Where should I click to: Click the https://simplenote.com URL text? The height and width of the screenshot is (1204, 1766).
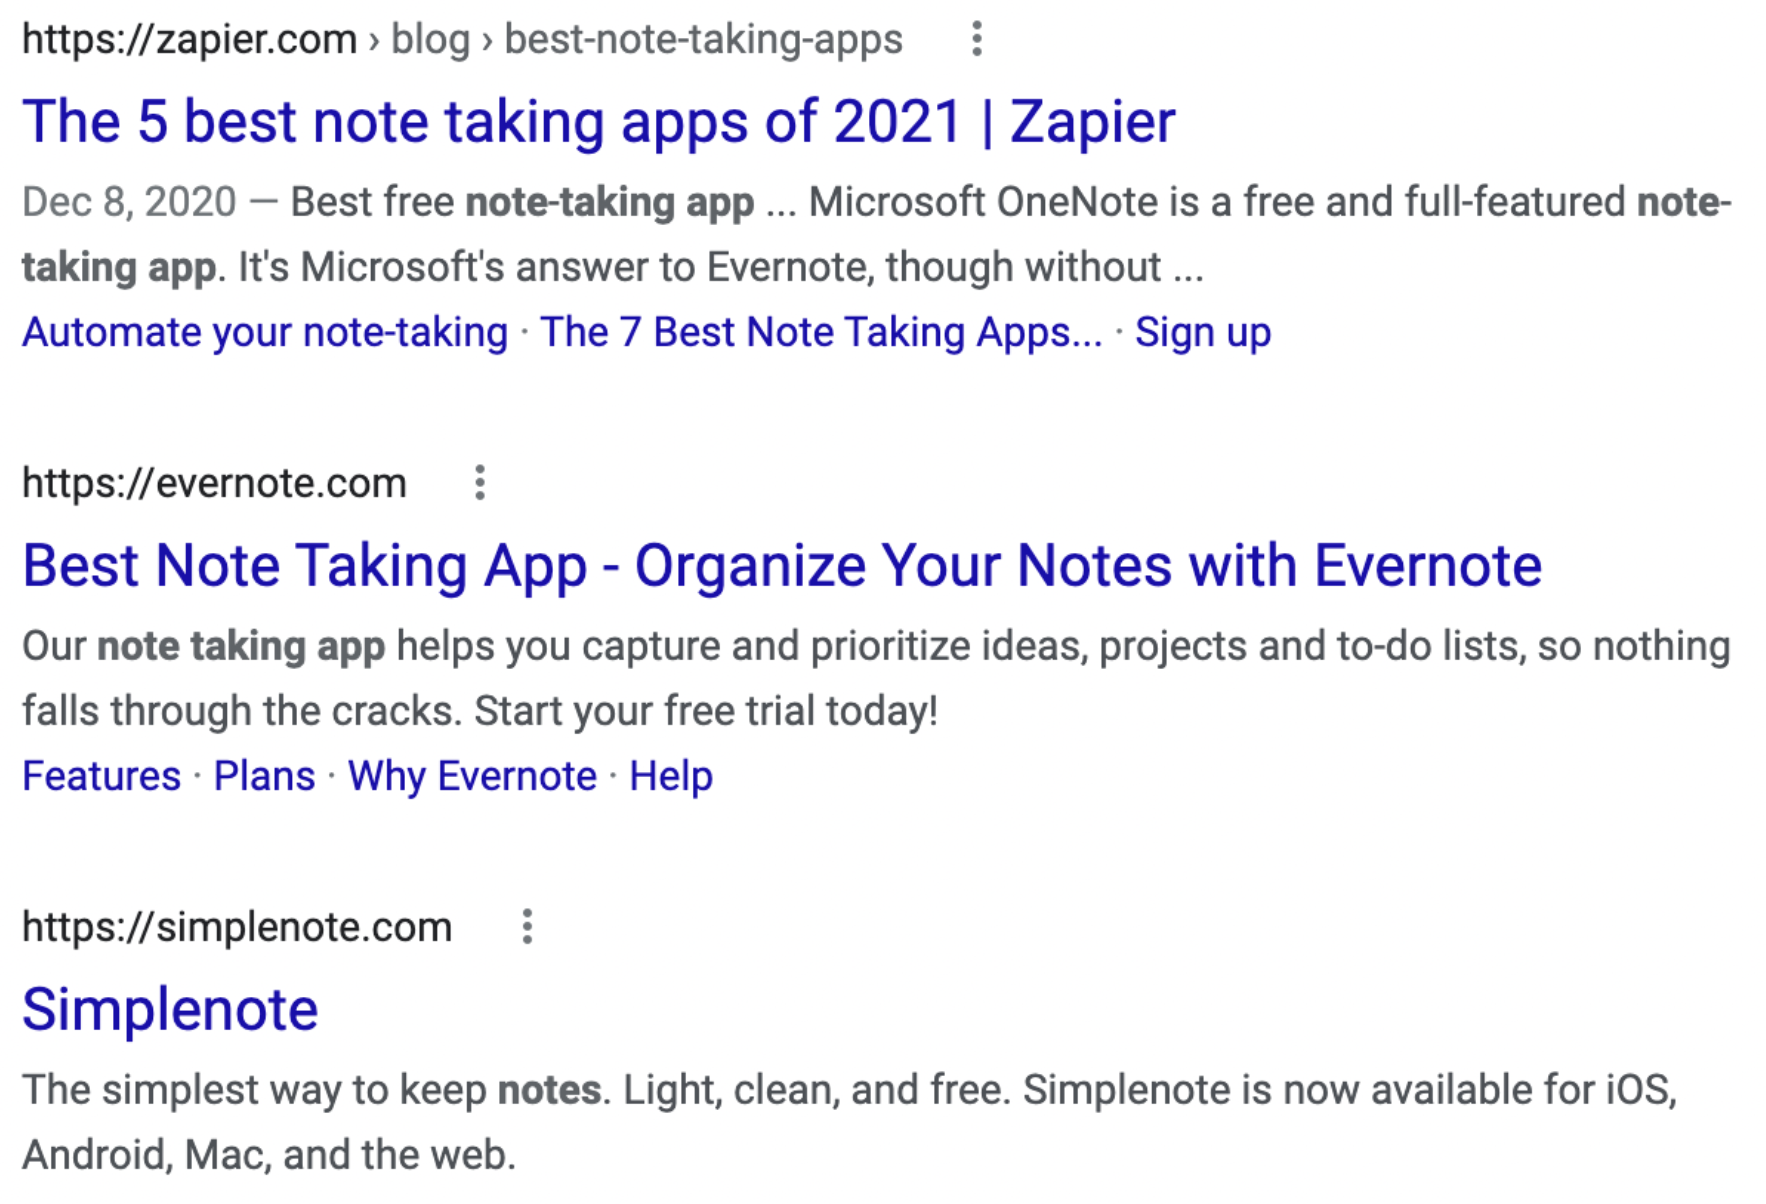tap(237, 927)
